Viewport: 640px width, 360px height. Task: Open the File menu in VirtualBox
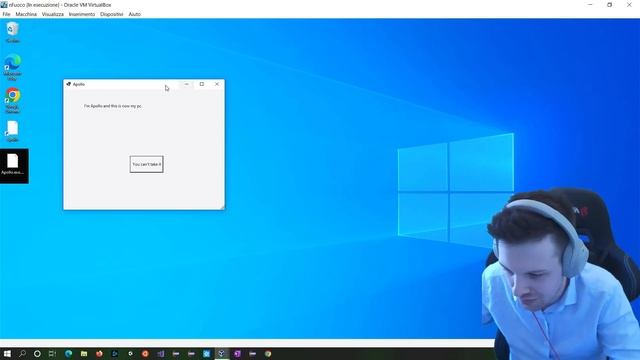(6, 14)
